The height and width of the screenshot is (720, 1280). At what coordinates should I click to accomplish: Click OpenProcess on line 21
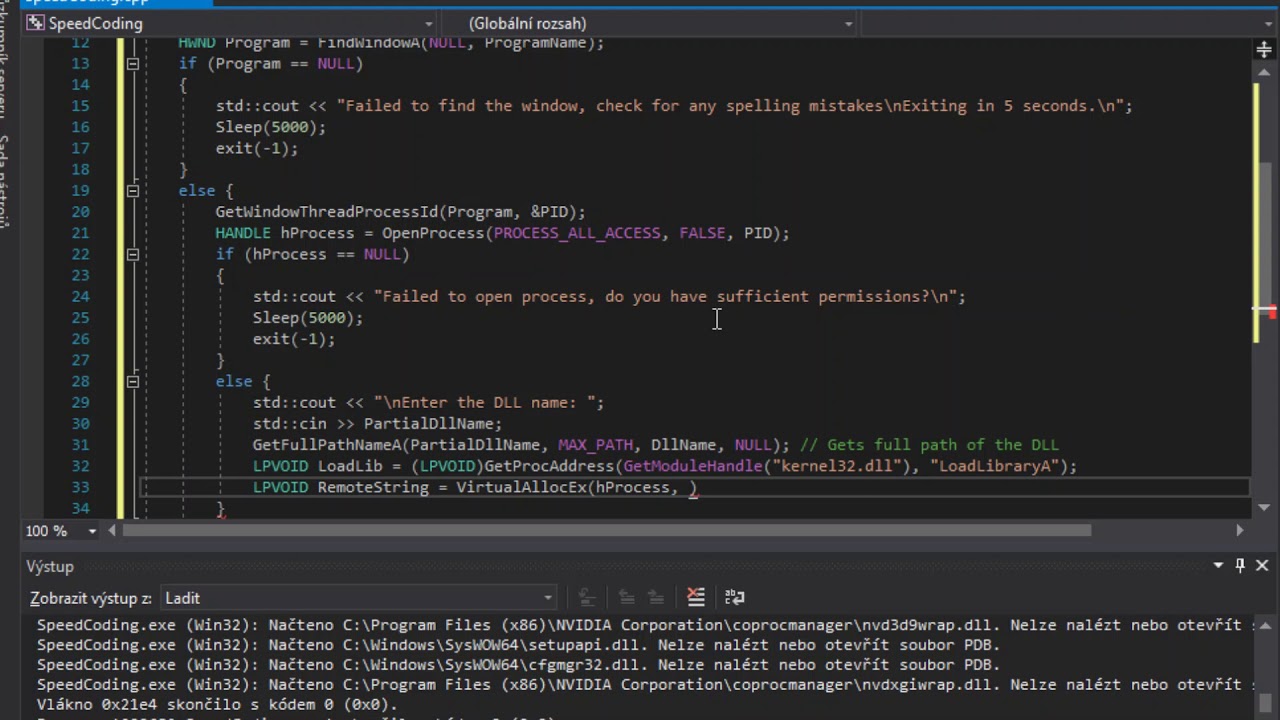(x=434, y=233)
